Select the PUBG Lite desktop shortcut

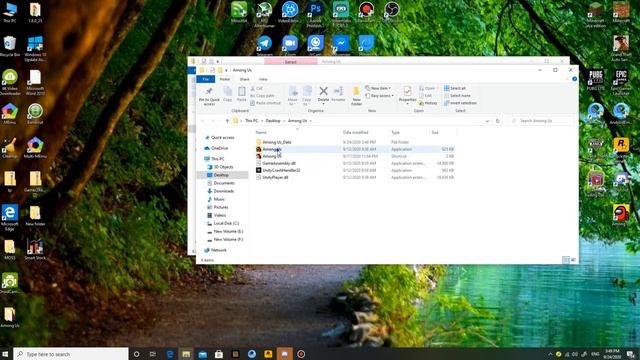[x=596, y=80]
